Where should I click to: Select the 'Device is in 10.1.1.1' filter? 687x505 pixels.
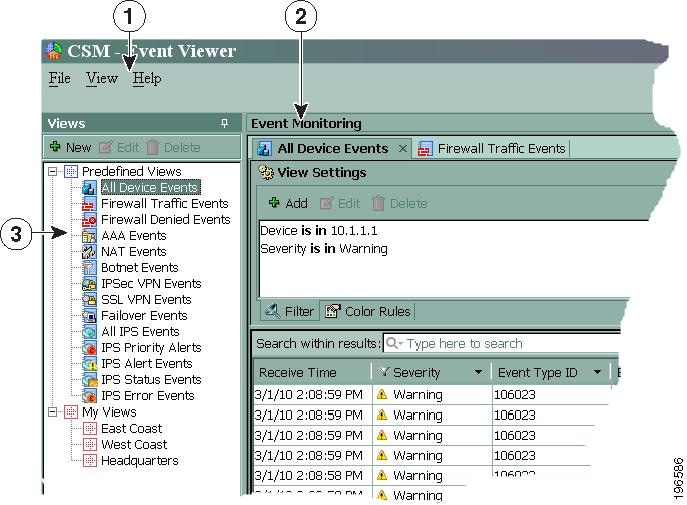pyautogui.click(x=319, y=231)
